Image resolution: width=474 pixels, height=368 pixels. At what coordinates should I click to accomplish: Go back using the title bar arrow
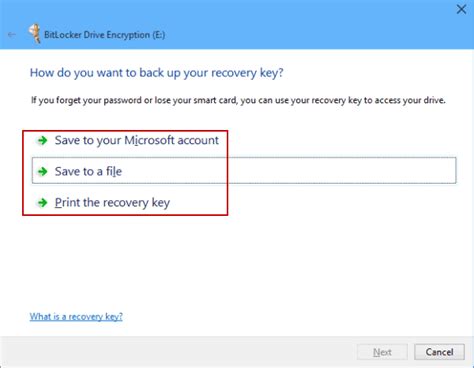(12, 35)
